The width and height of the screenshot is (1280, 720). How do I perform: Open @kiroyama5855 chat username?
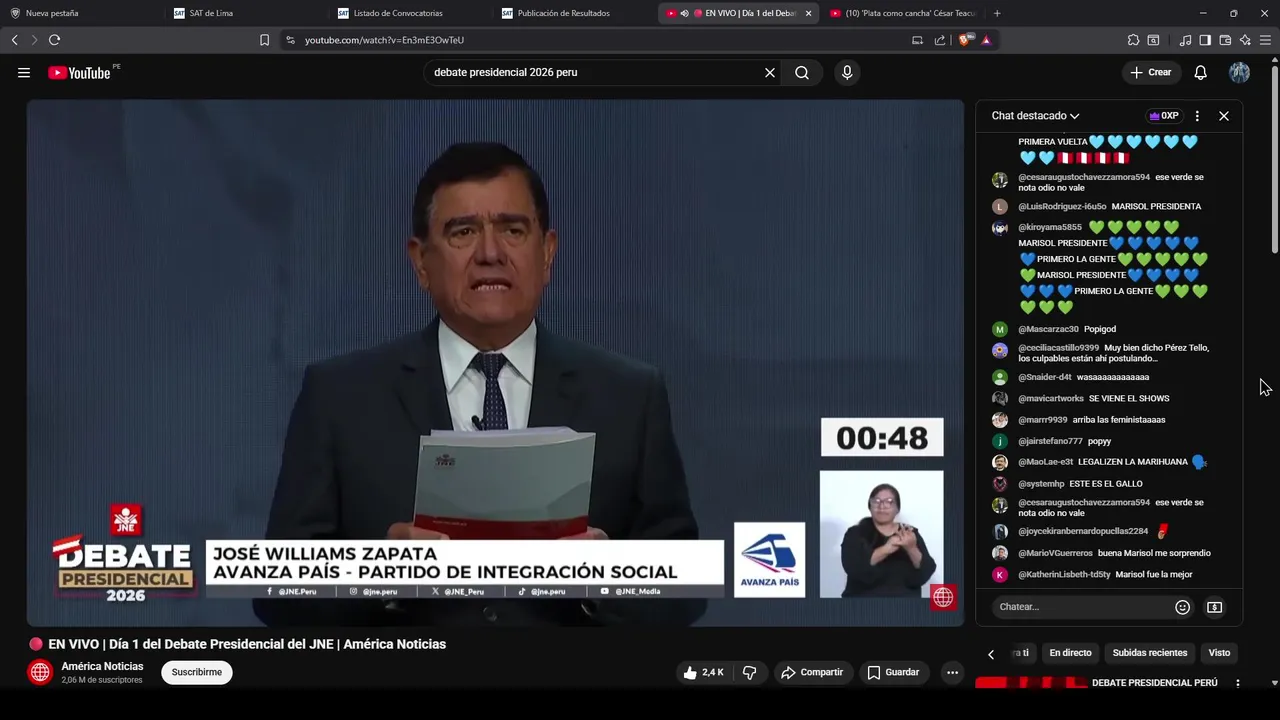(x=1050, y=227)
